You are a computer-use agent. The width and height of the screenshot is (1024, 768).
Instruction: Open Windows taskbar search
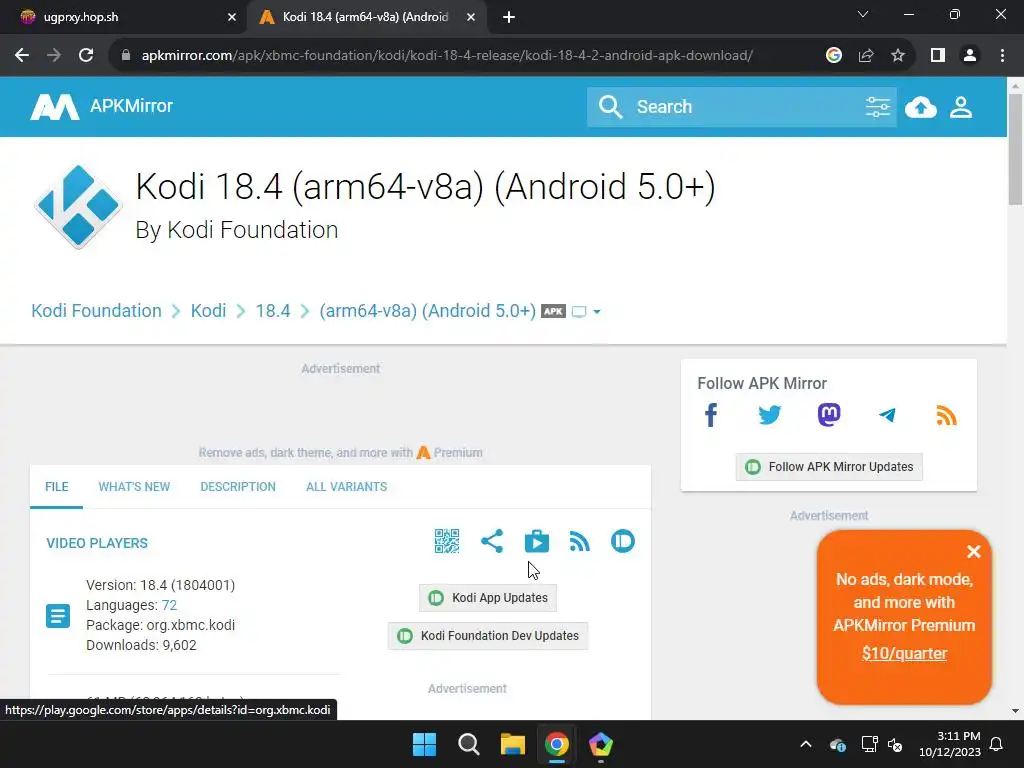[468, 744]
